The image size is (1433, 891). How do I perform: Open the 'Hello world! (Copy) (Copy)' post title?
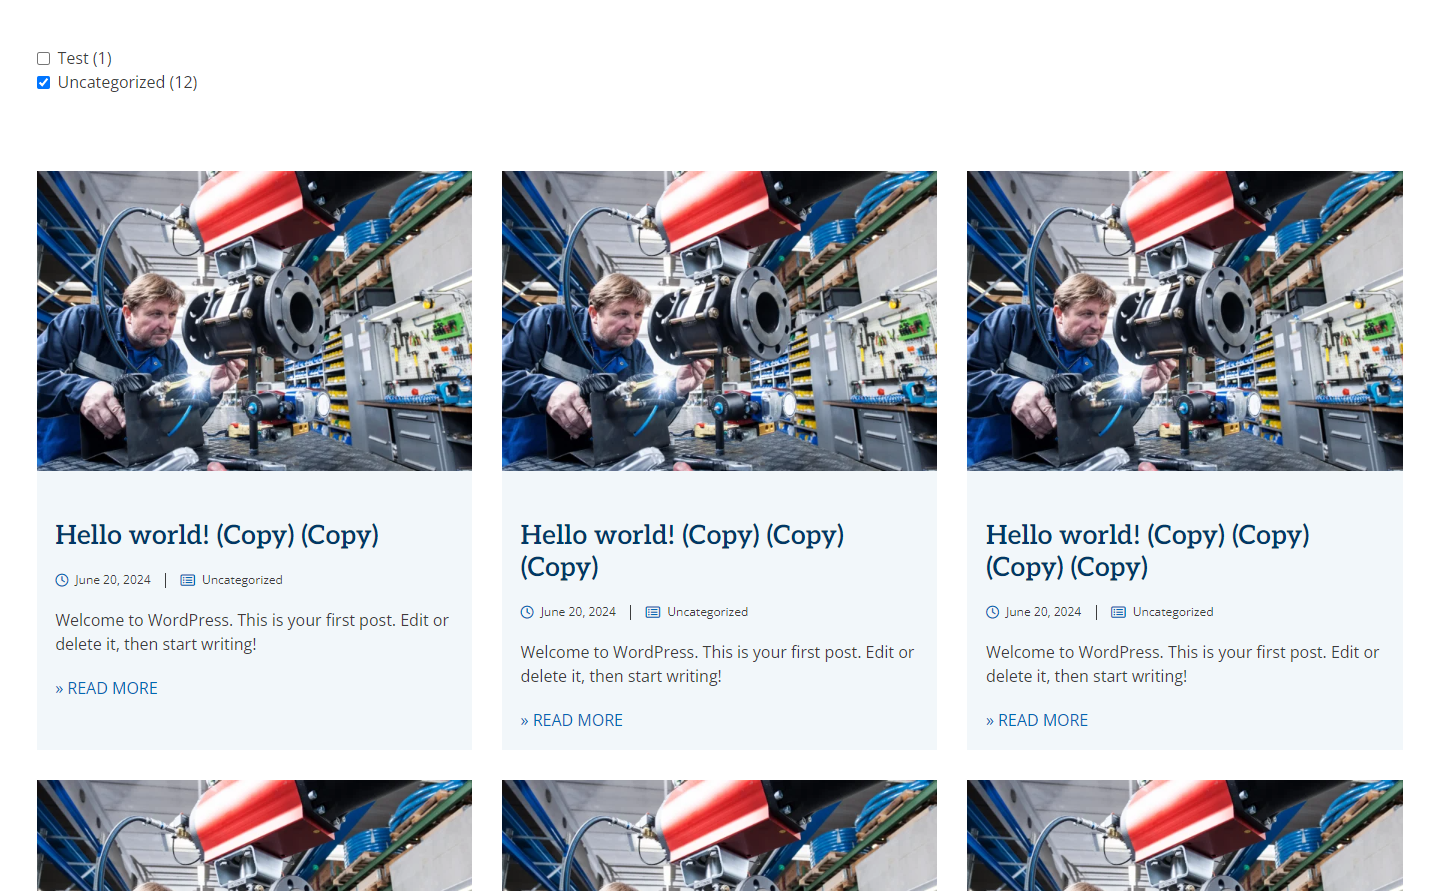217,535
